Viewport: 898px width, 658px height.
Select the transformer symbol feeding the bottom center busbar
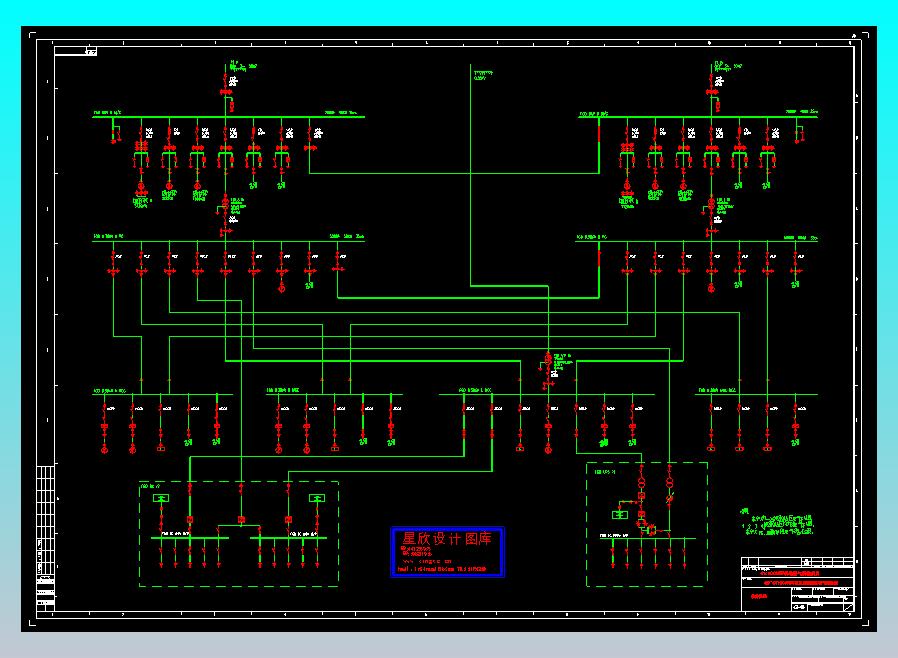(548, 359)
